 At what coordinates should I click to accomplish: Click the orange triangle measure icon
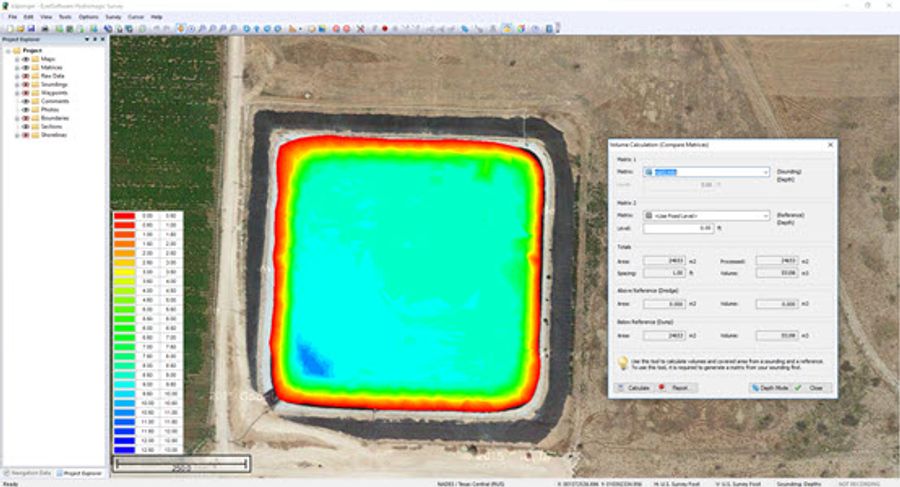tap(293, 28)
